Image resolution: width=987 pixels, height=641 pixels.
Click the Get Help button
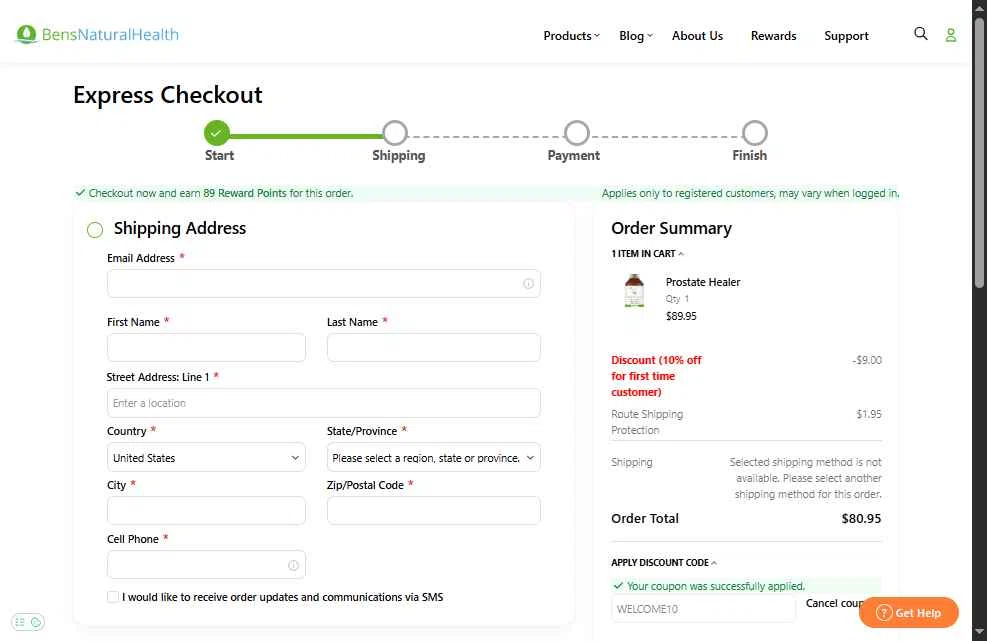click(908, 613)
